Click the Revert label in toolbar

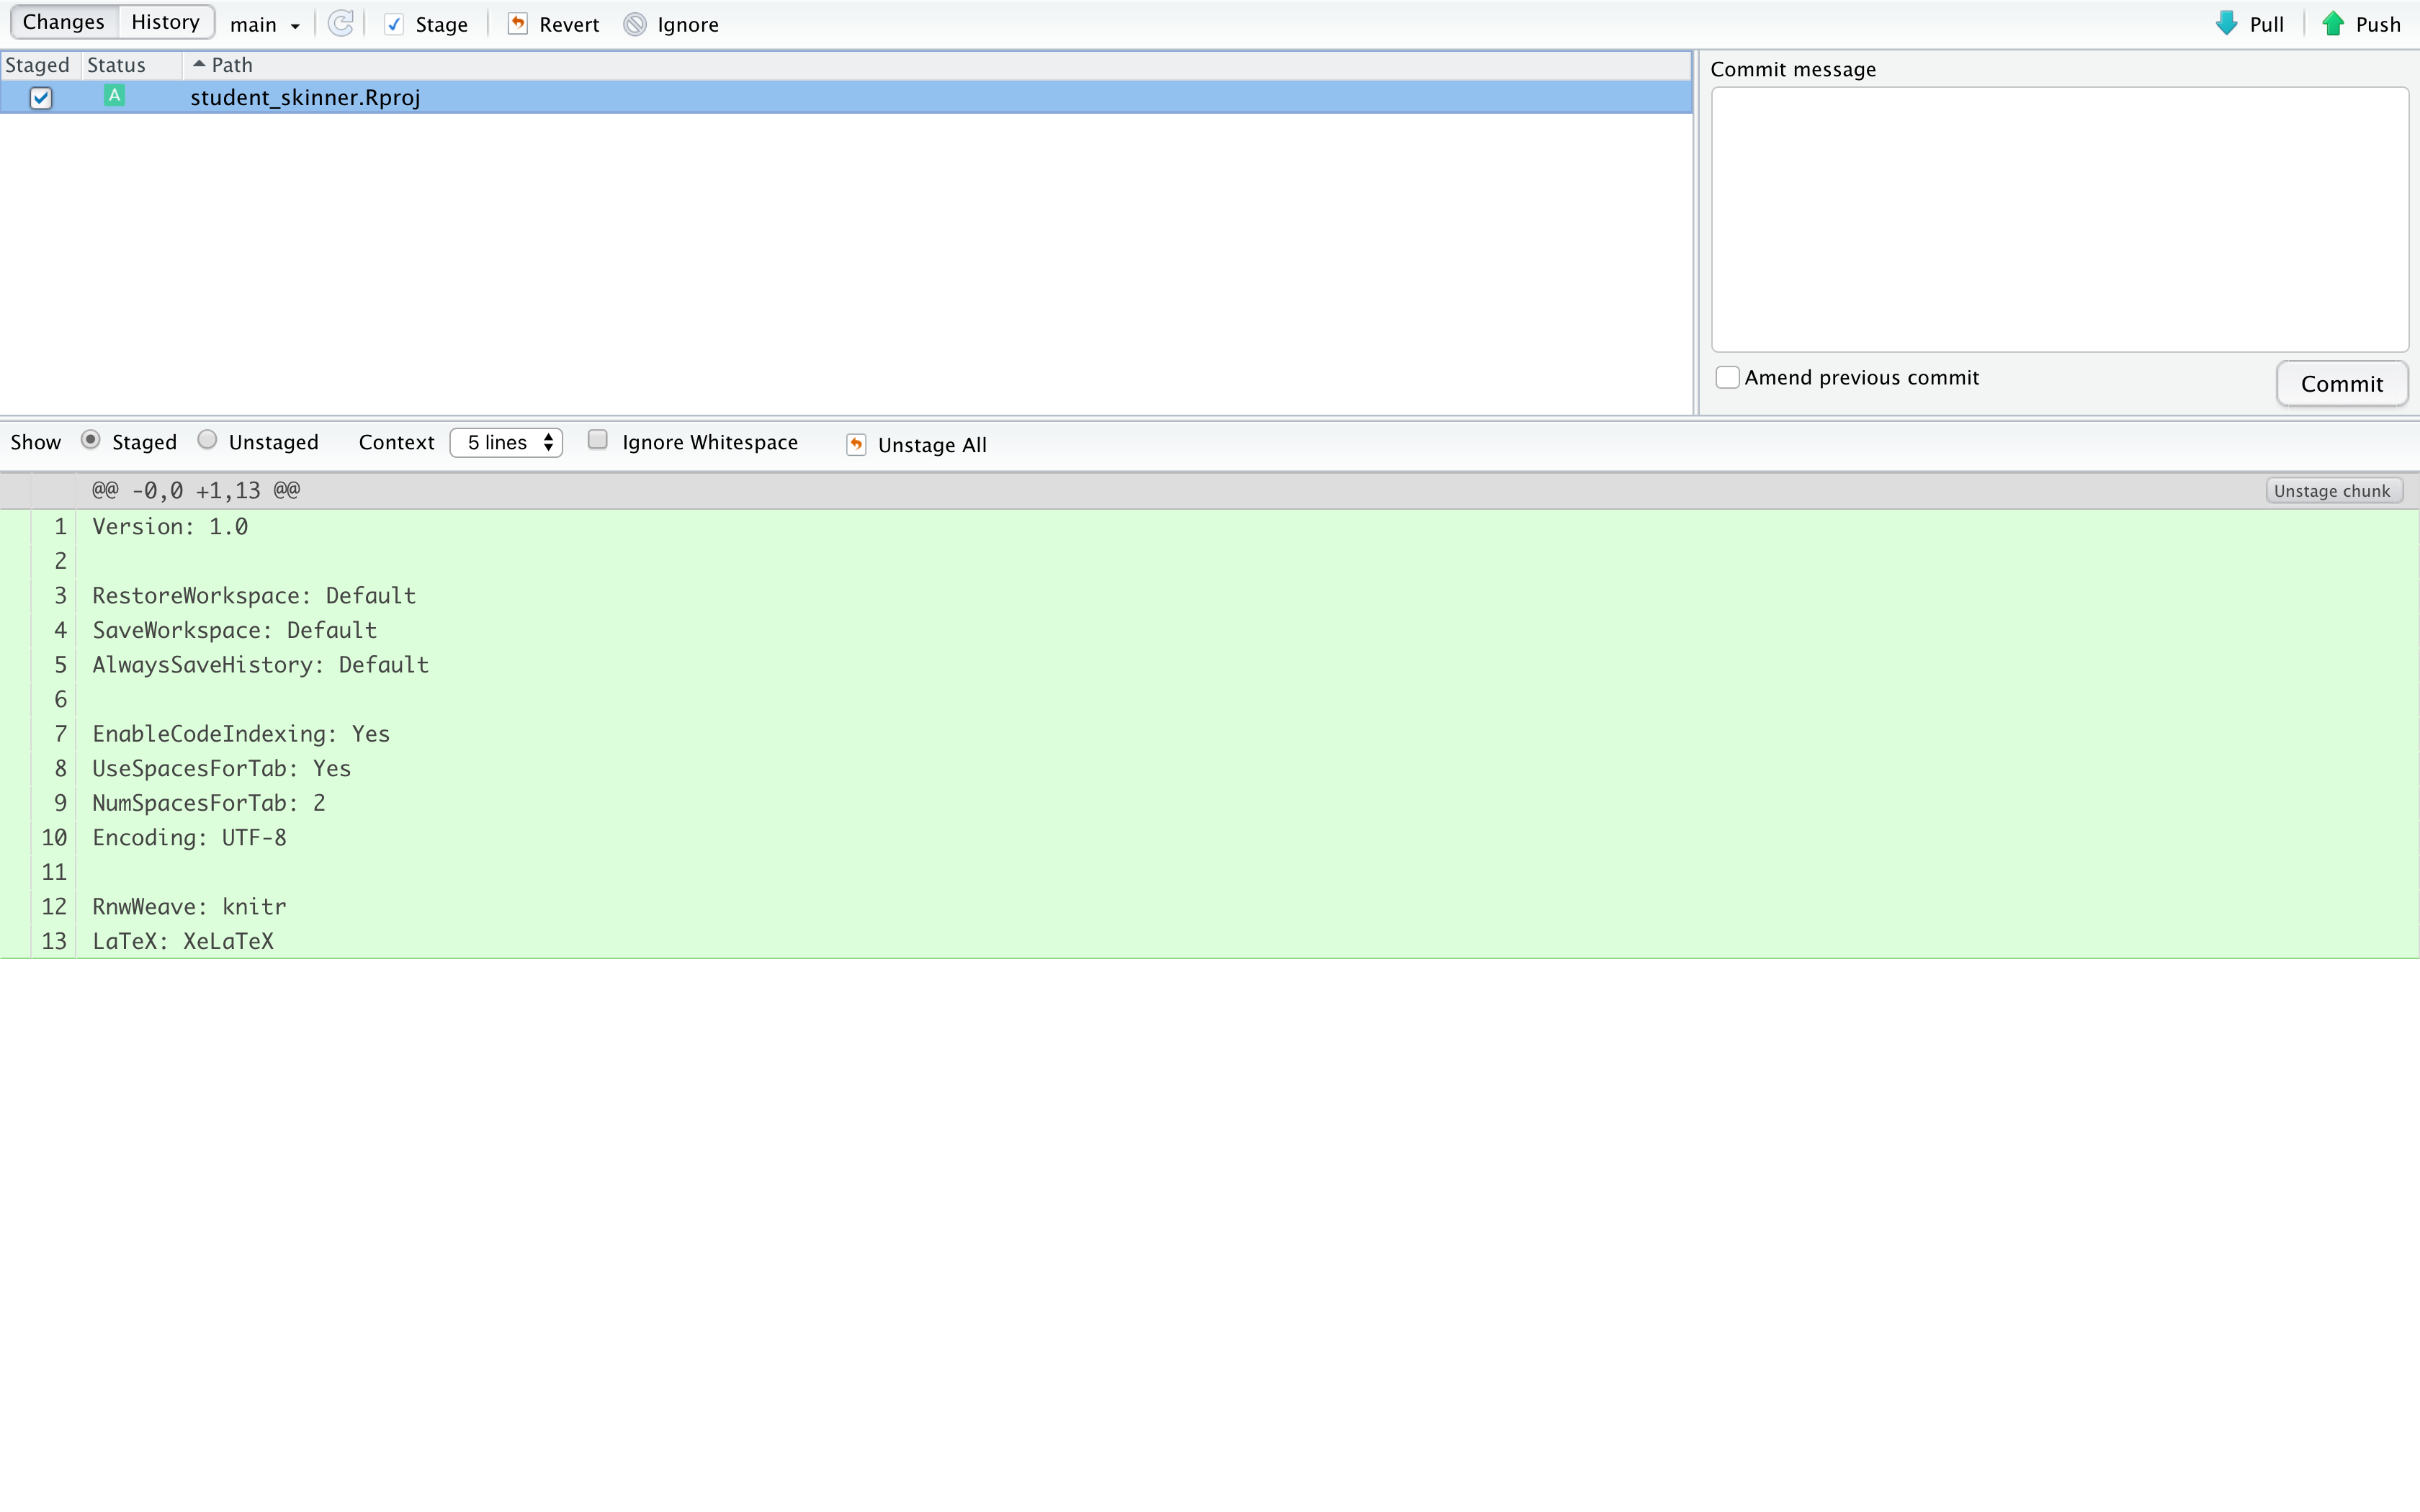pyautogui.click(x=569, y=25)
